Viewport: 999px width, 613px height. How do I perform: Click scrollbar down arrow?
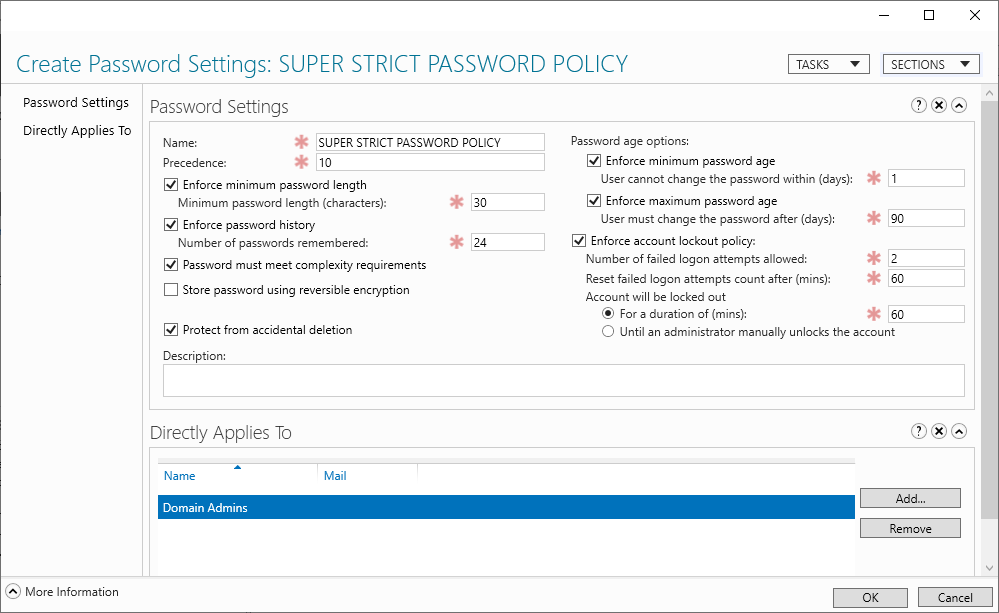(x=989, y=568)
